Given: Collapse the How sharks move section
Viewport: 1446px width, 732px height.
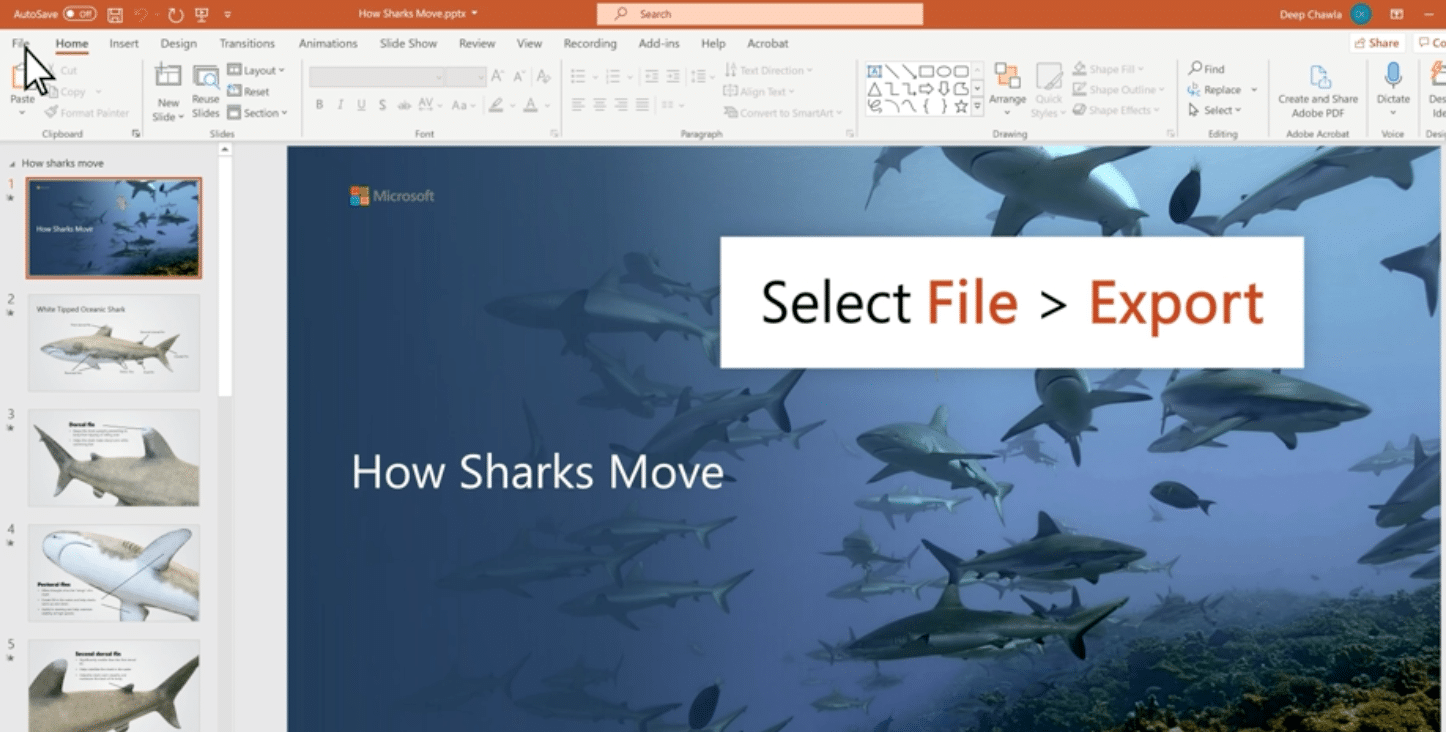Looking at the screenshot, I should pos(12,163).
